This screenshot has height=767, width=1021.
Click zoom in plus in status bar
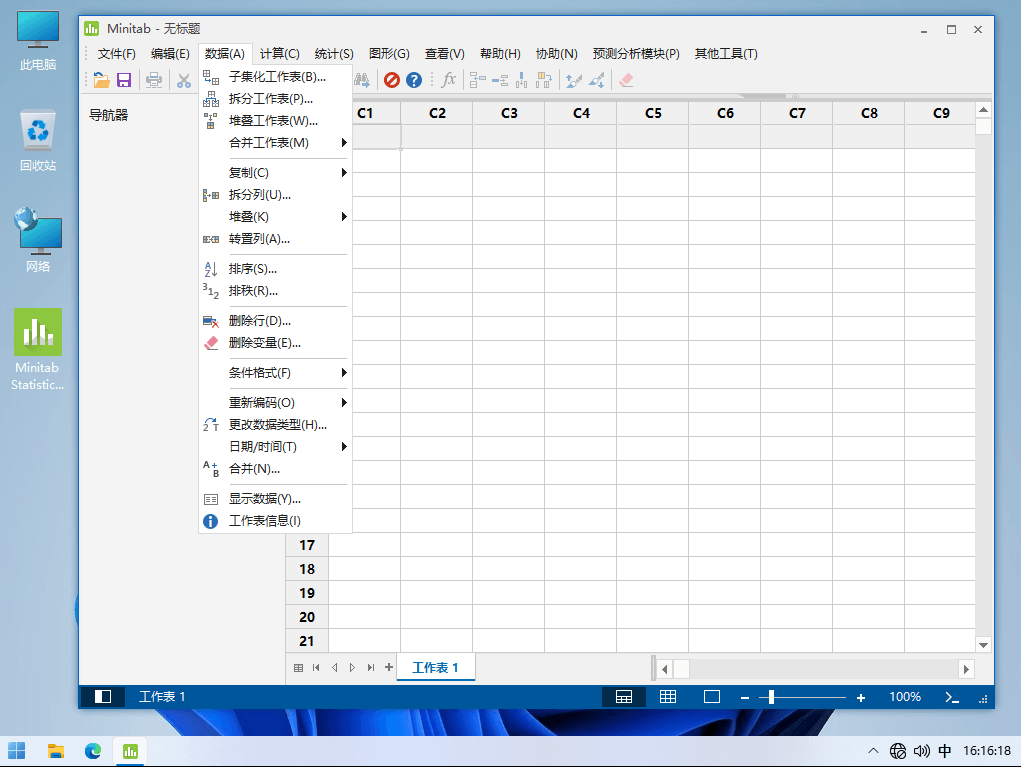pos(861,697)
